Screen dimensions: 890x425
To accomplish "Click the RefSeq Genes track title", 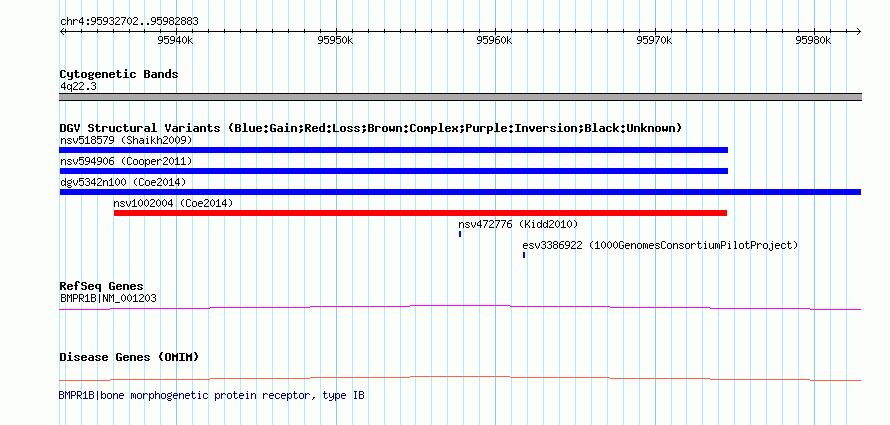I will 102,286.
